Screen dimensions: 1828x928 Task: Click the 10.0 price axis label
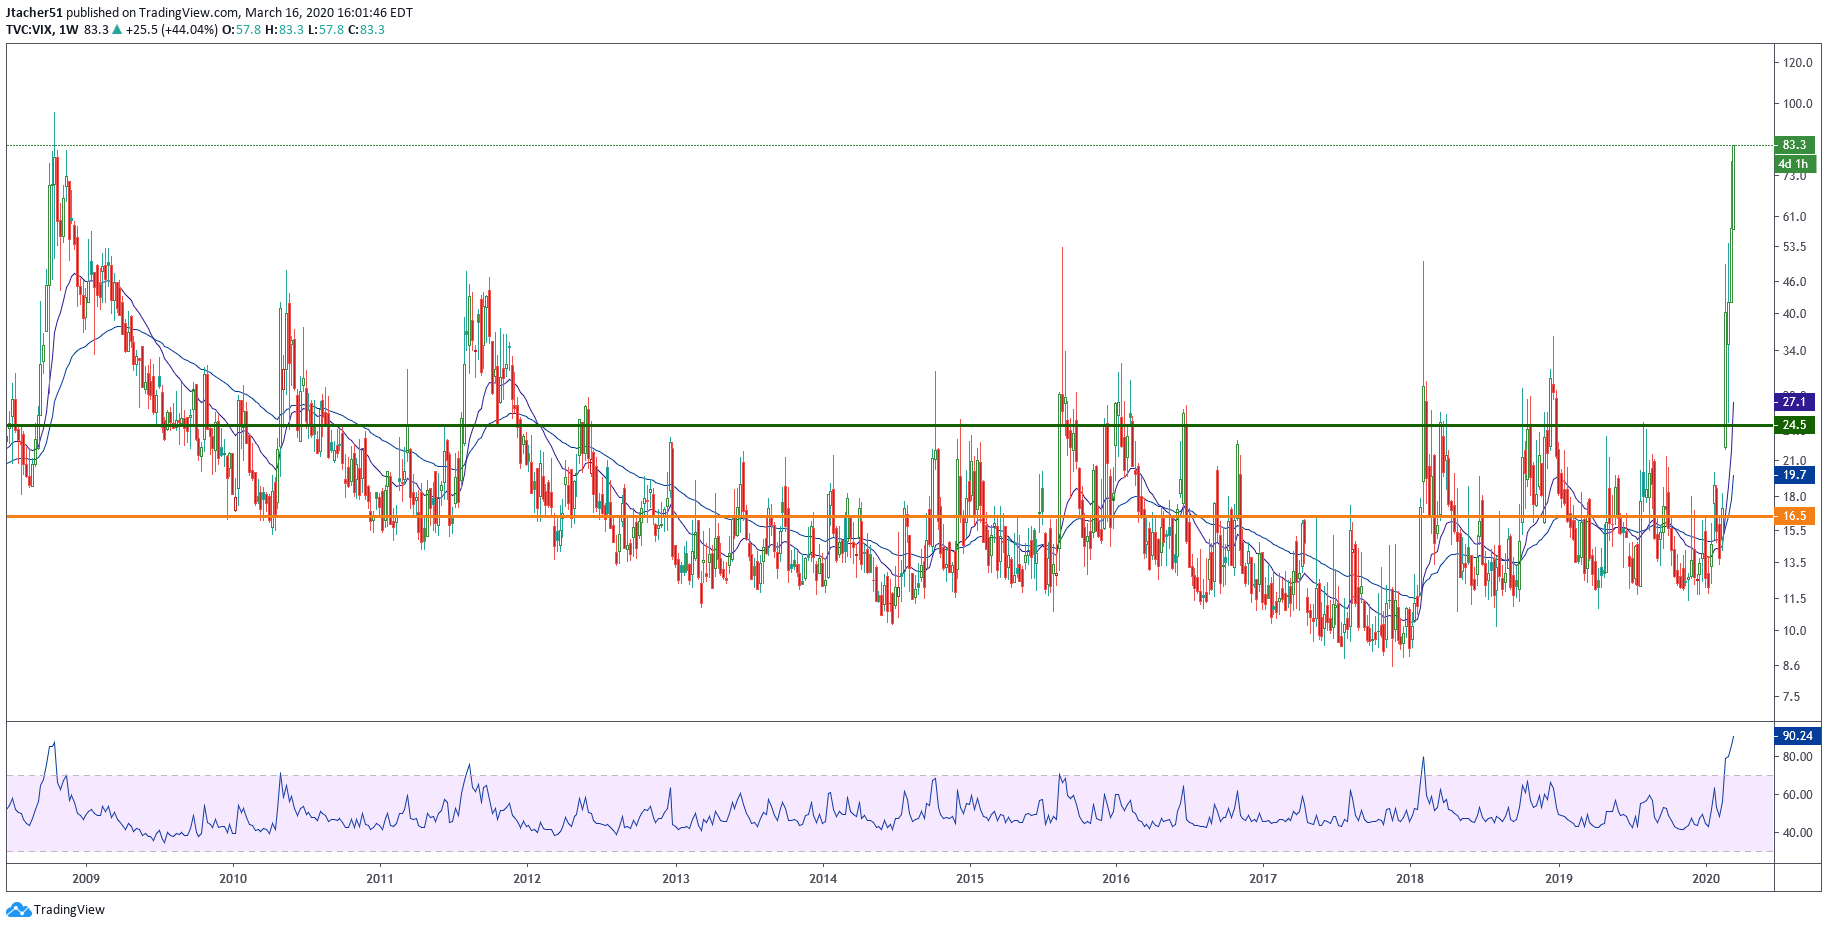[1795, 631]
